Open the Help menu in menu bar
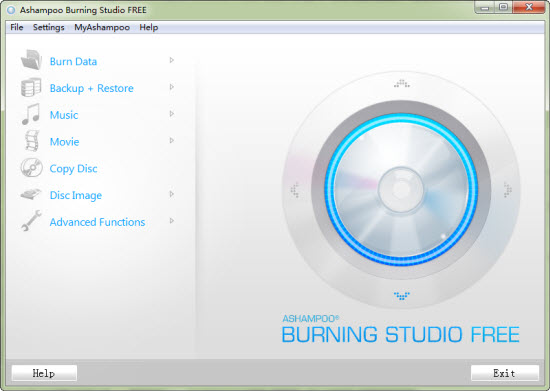The image size is (550, 391). tap(149, 27)
